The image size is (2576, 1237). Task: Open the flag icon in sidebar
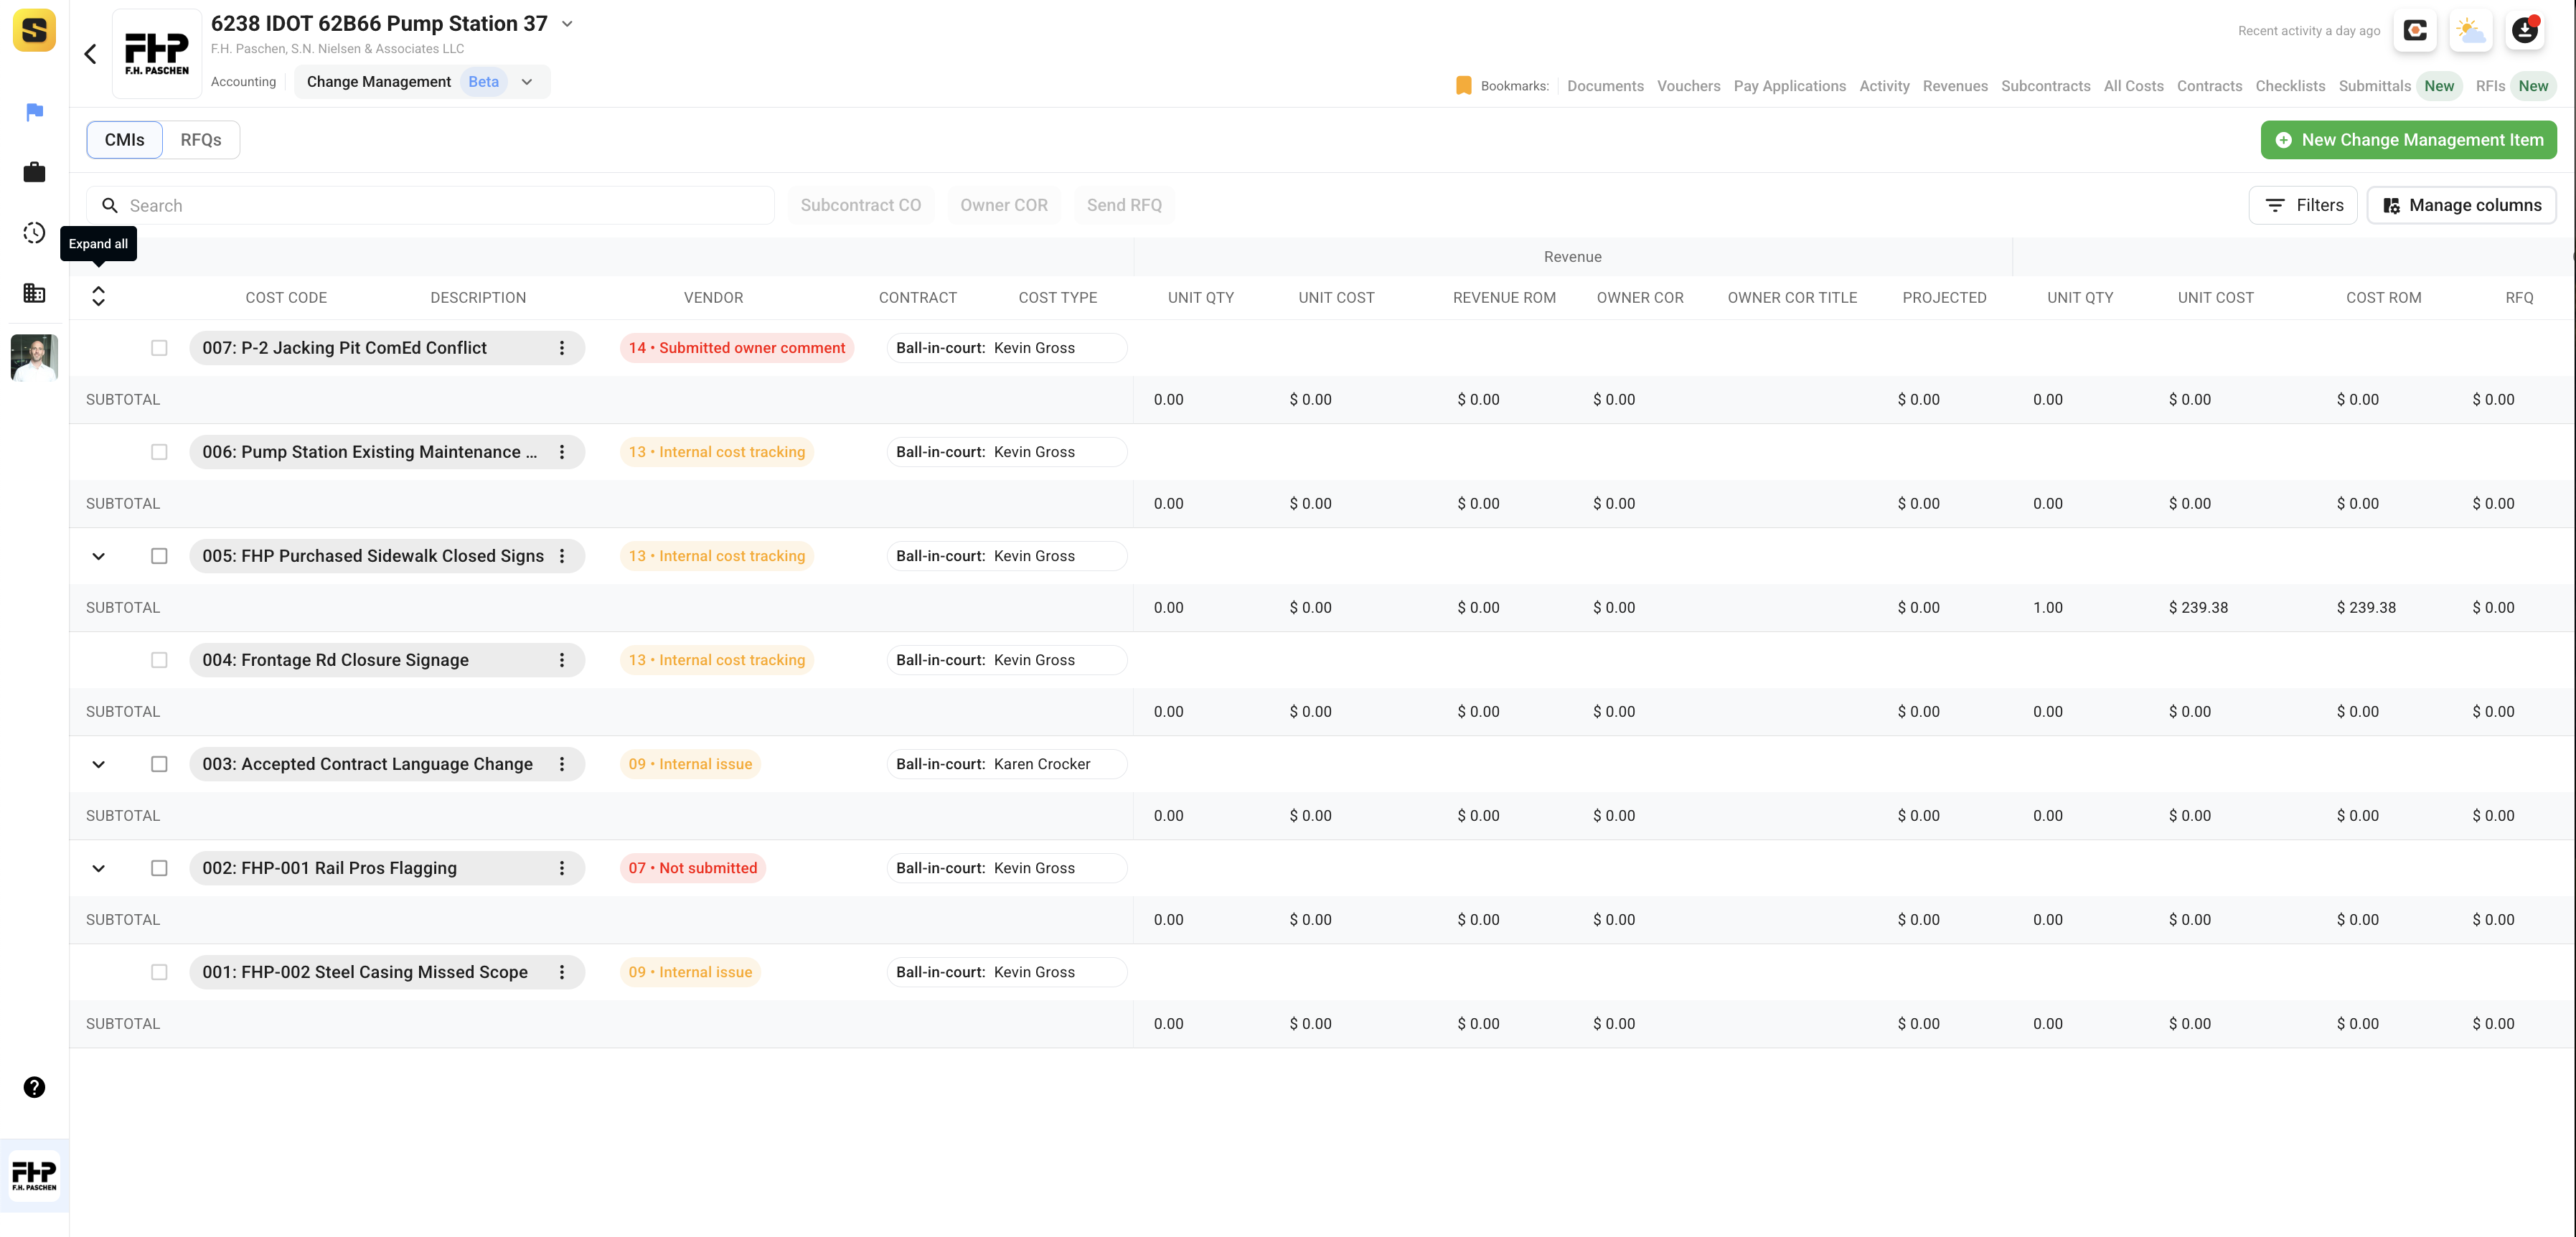(x=34, y=112)
